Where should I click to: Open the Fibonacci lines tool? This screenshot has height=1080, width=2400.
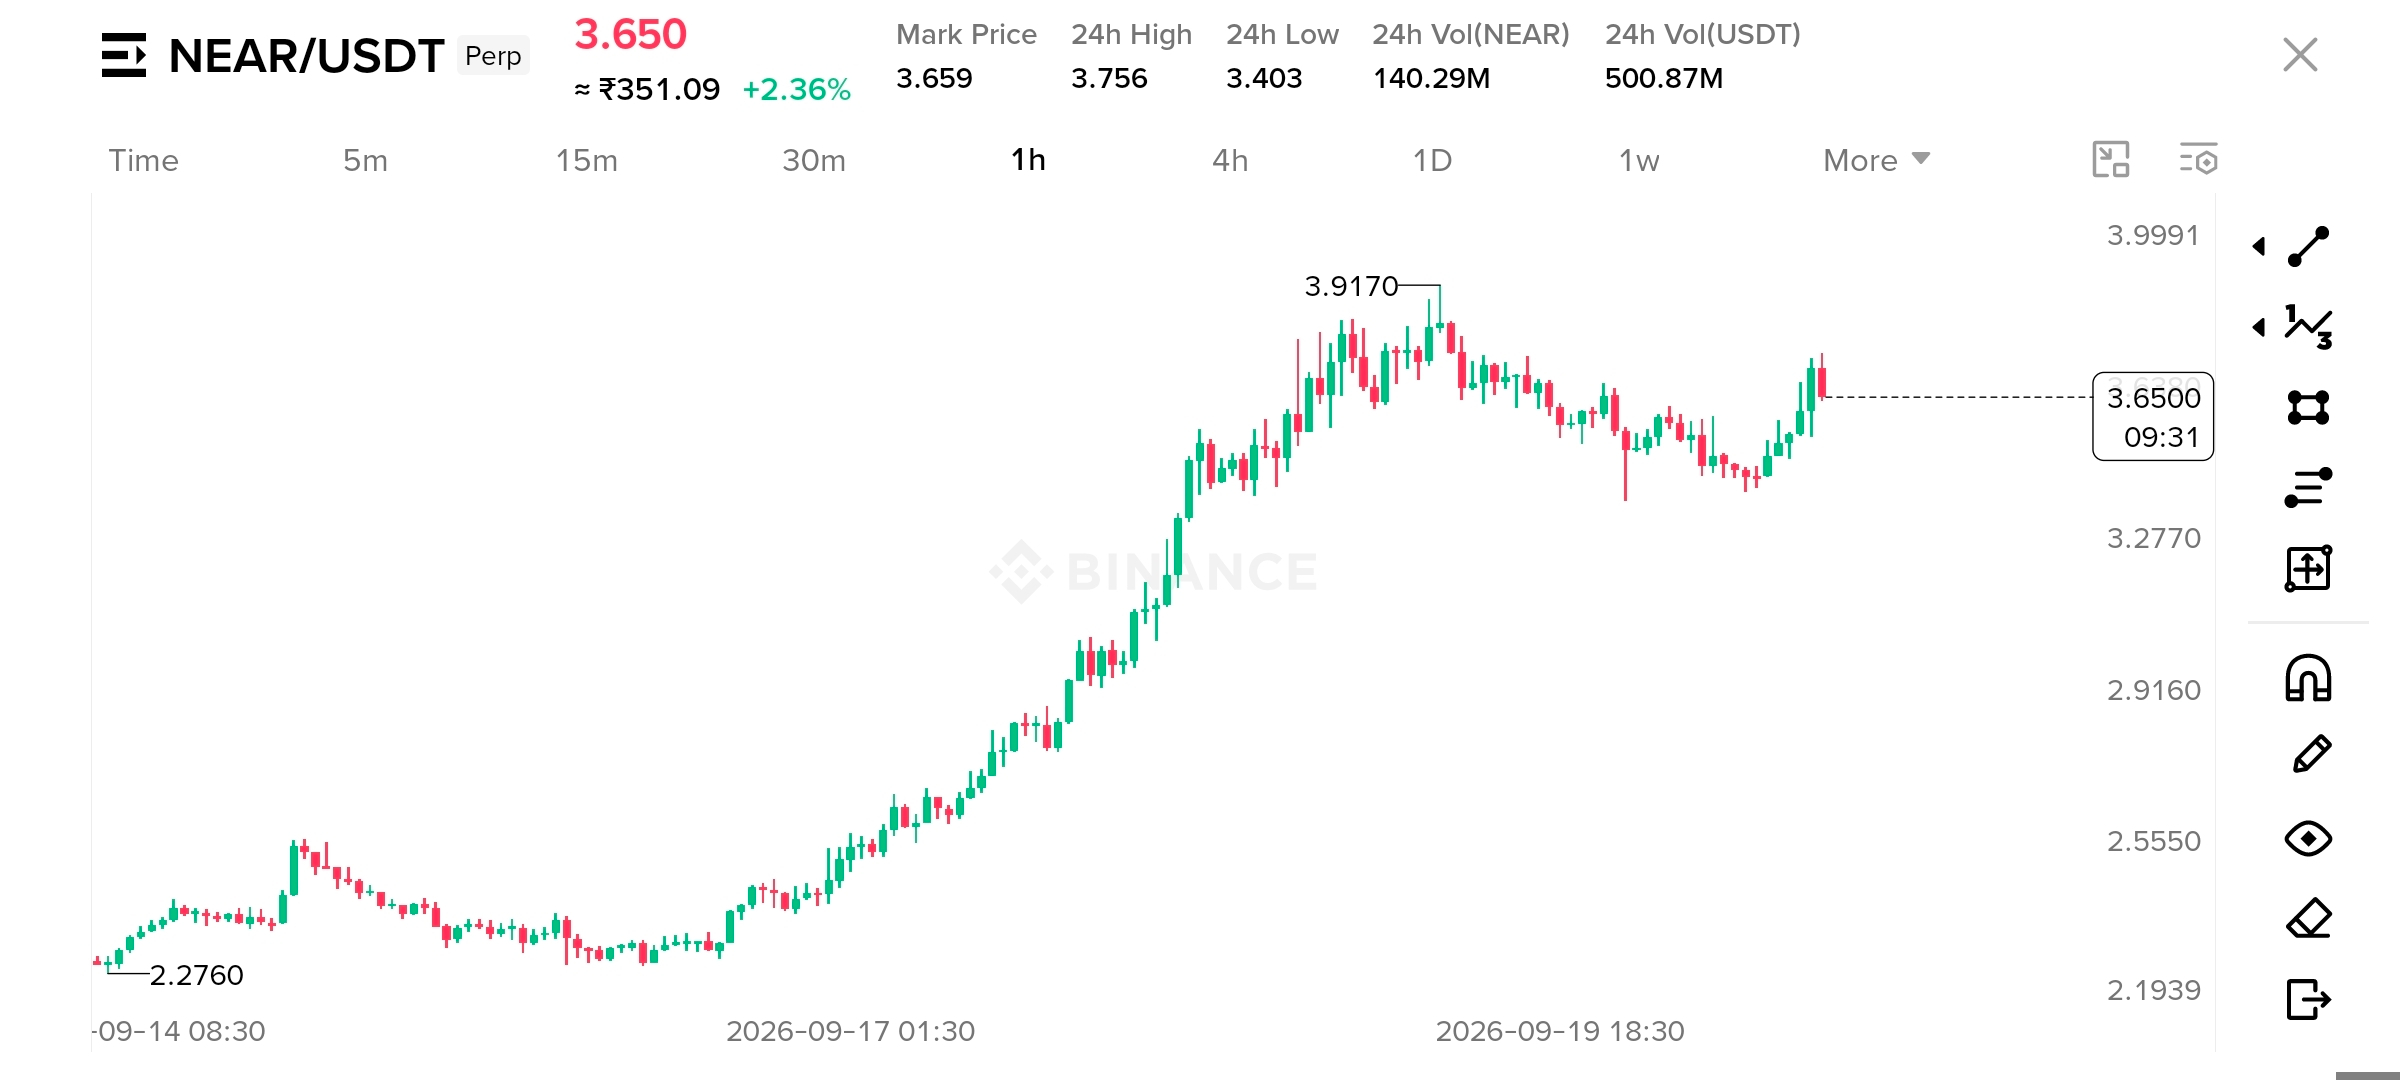[2308, 488]
